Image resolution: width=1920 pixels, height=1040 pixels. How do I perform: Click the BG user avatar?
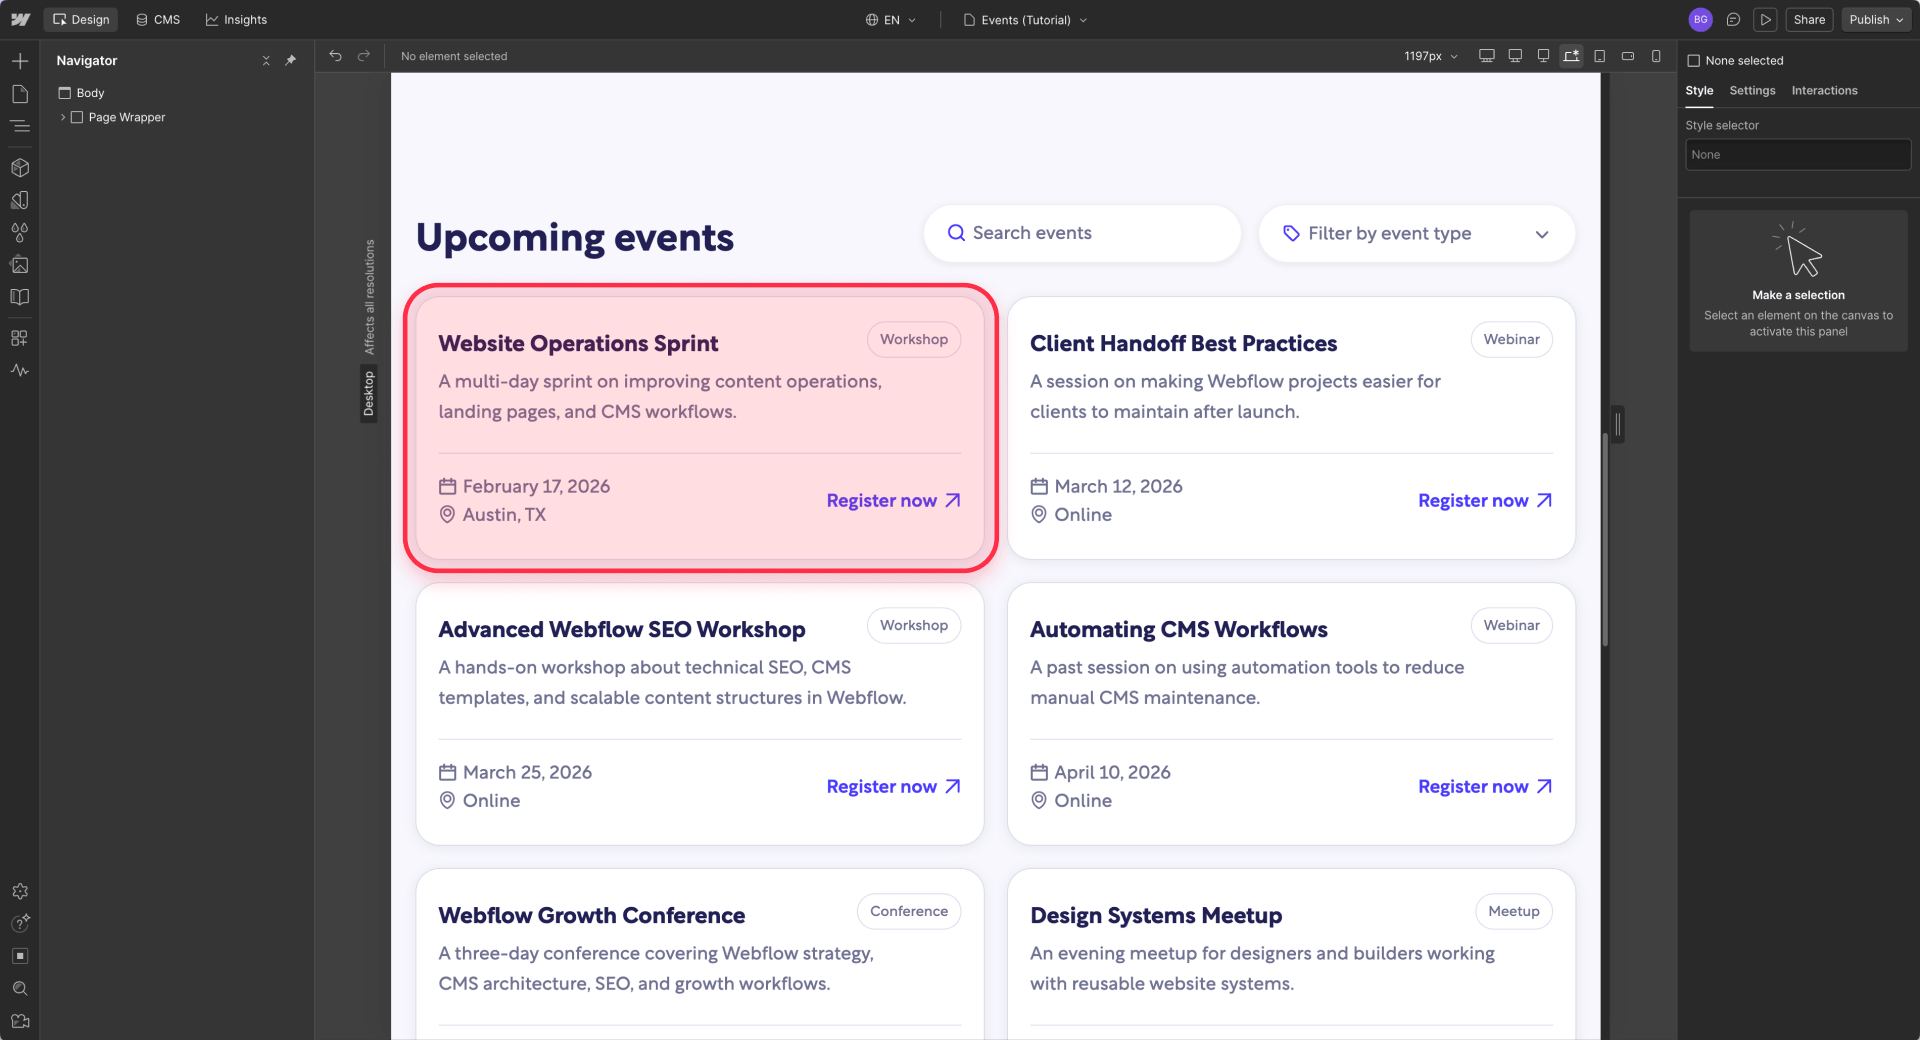point(1700,20)
